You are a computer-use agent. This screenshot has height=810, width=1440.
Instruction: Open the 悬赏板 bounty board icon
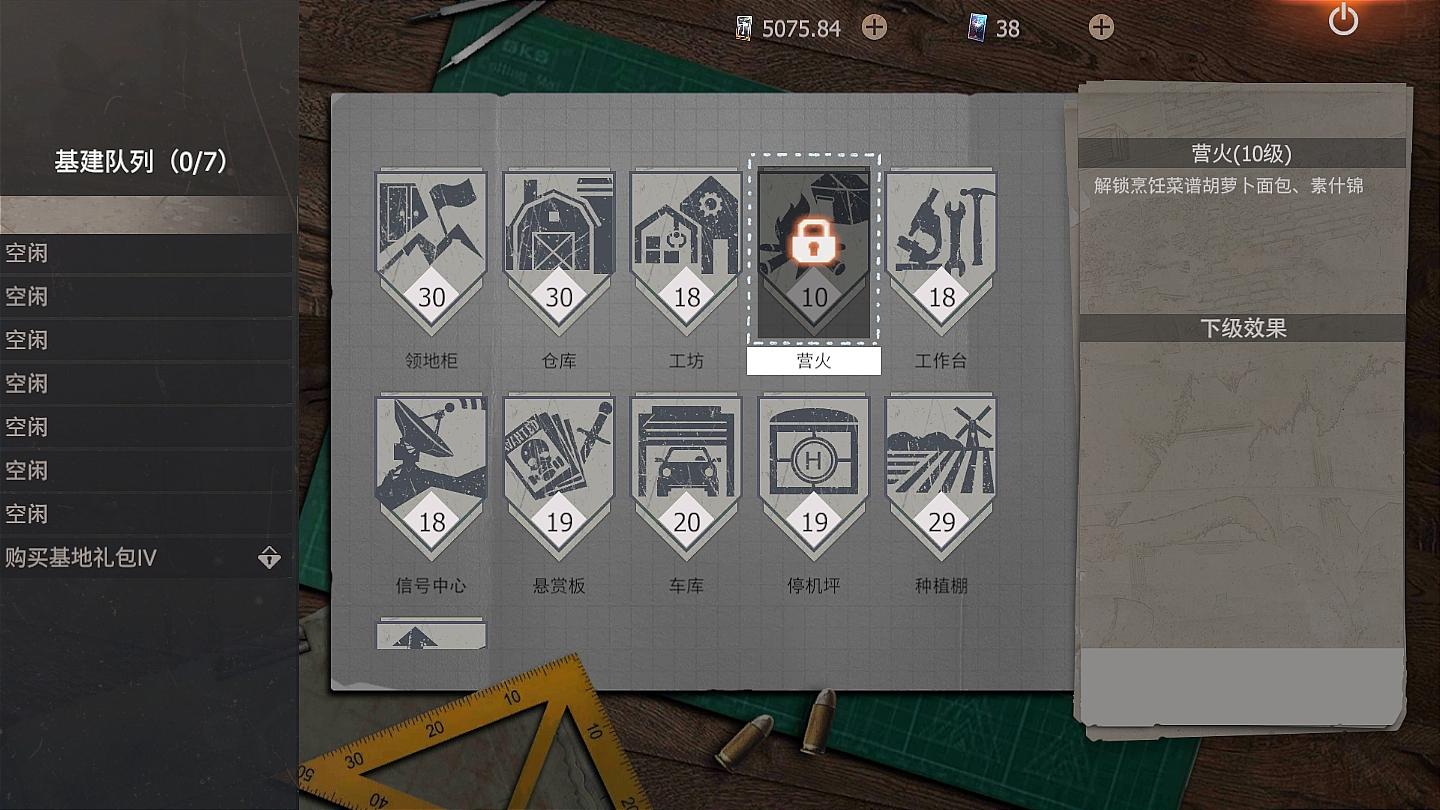559,477
